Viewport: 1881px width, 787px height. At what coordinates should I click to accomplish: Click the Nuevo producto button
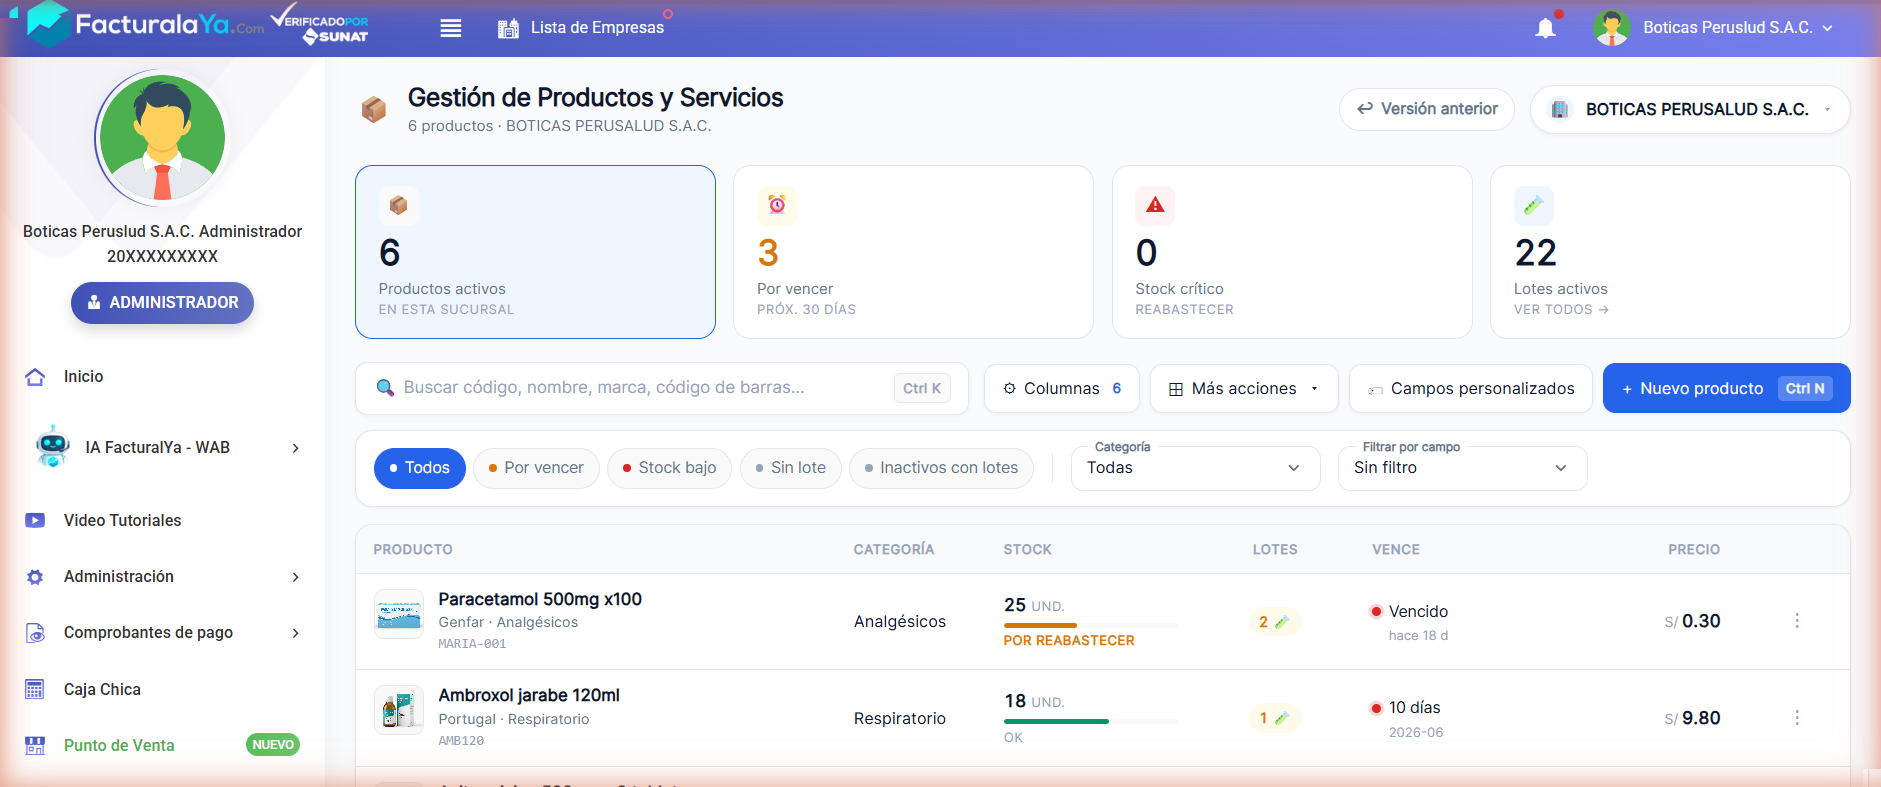coord(1726,388)
